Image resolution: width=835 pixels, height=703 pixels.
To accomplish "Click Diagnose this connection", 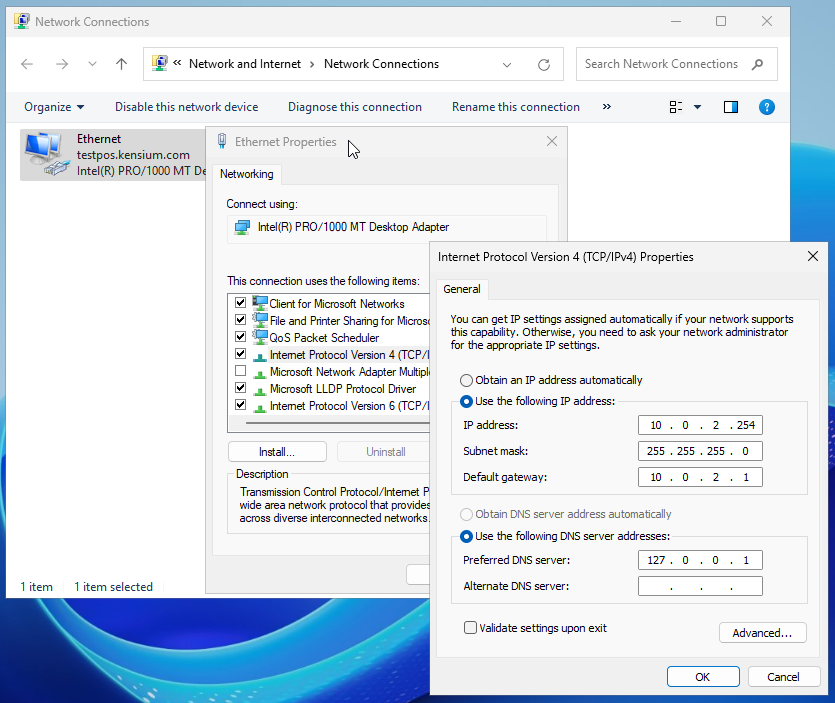I will [355, 107].
